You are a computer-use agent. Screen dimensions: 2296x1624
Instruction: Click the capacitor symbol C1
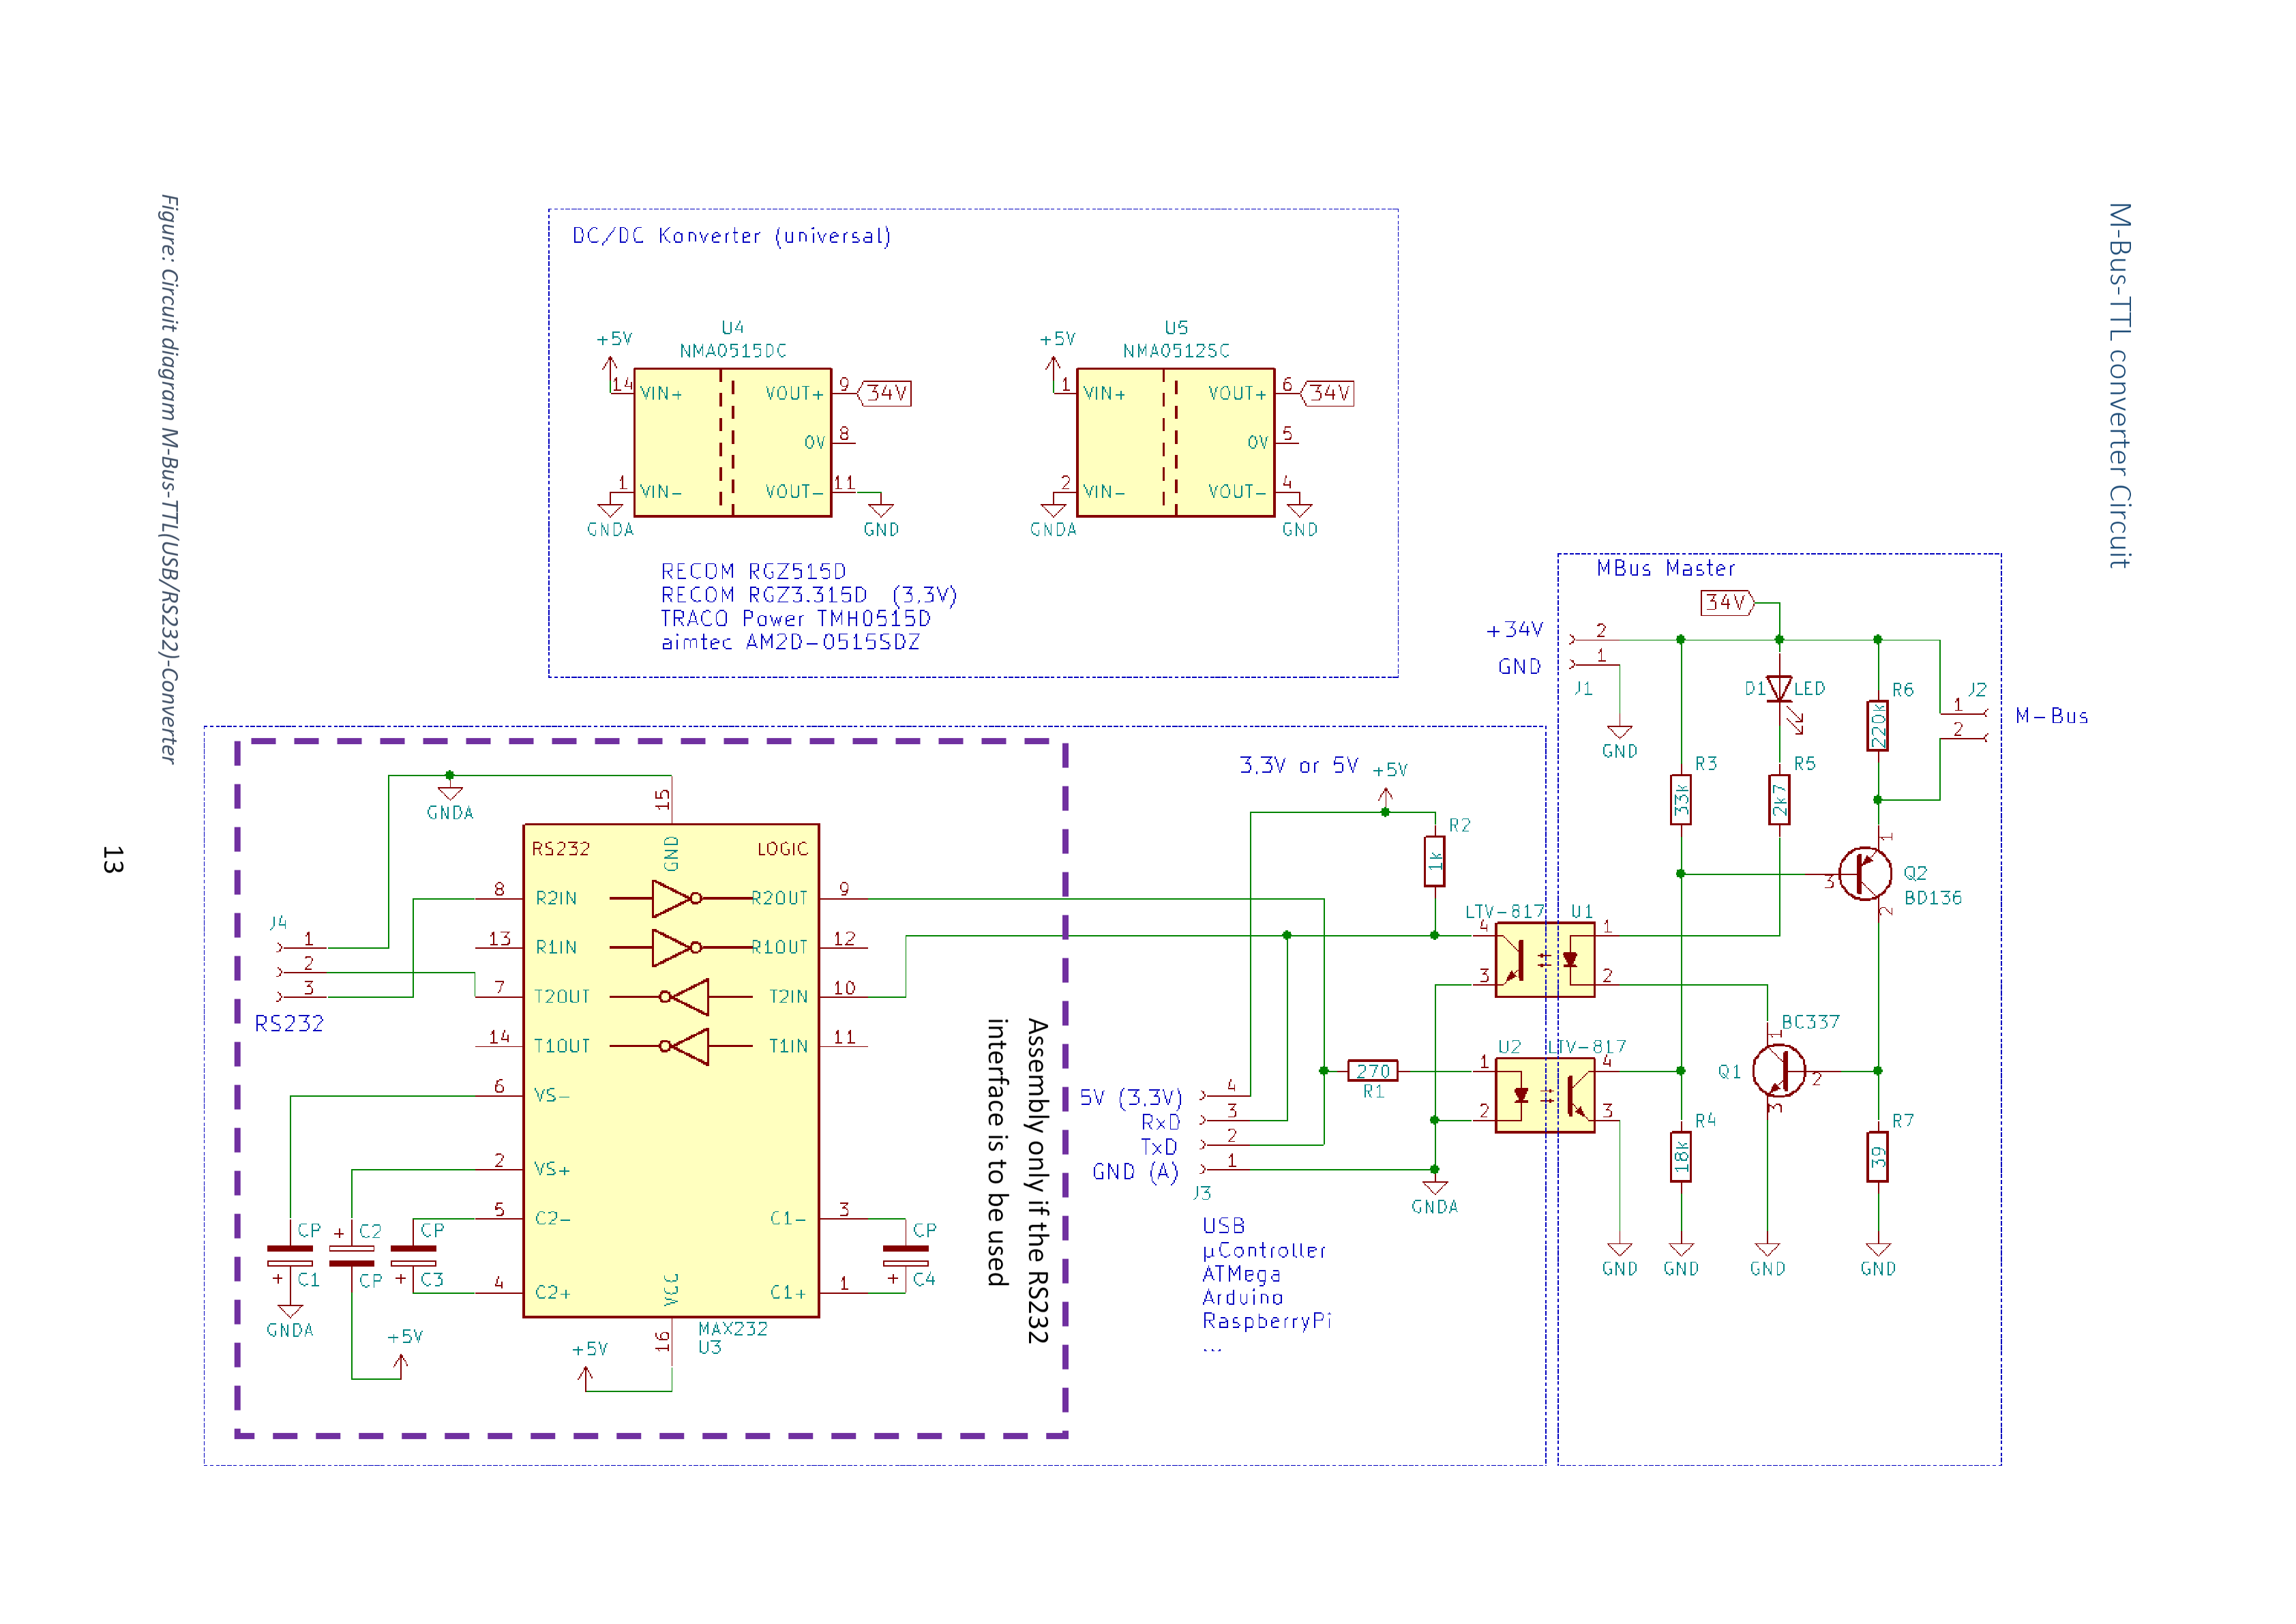[290, 1256]
